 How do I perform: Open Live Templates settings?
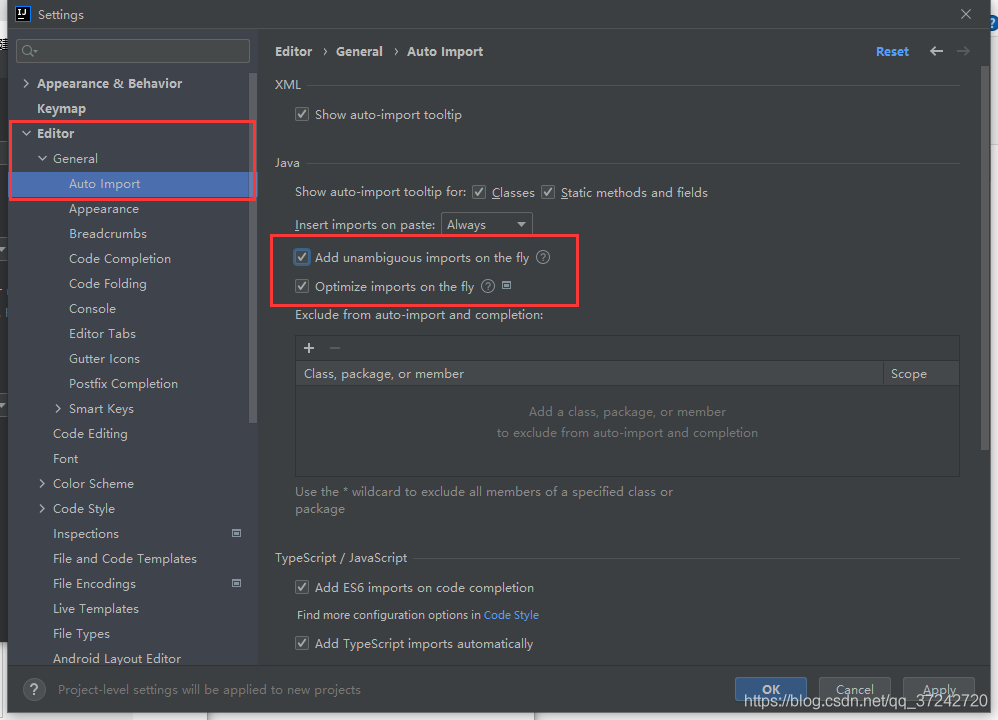tap(95, 609)
